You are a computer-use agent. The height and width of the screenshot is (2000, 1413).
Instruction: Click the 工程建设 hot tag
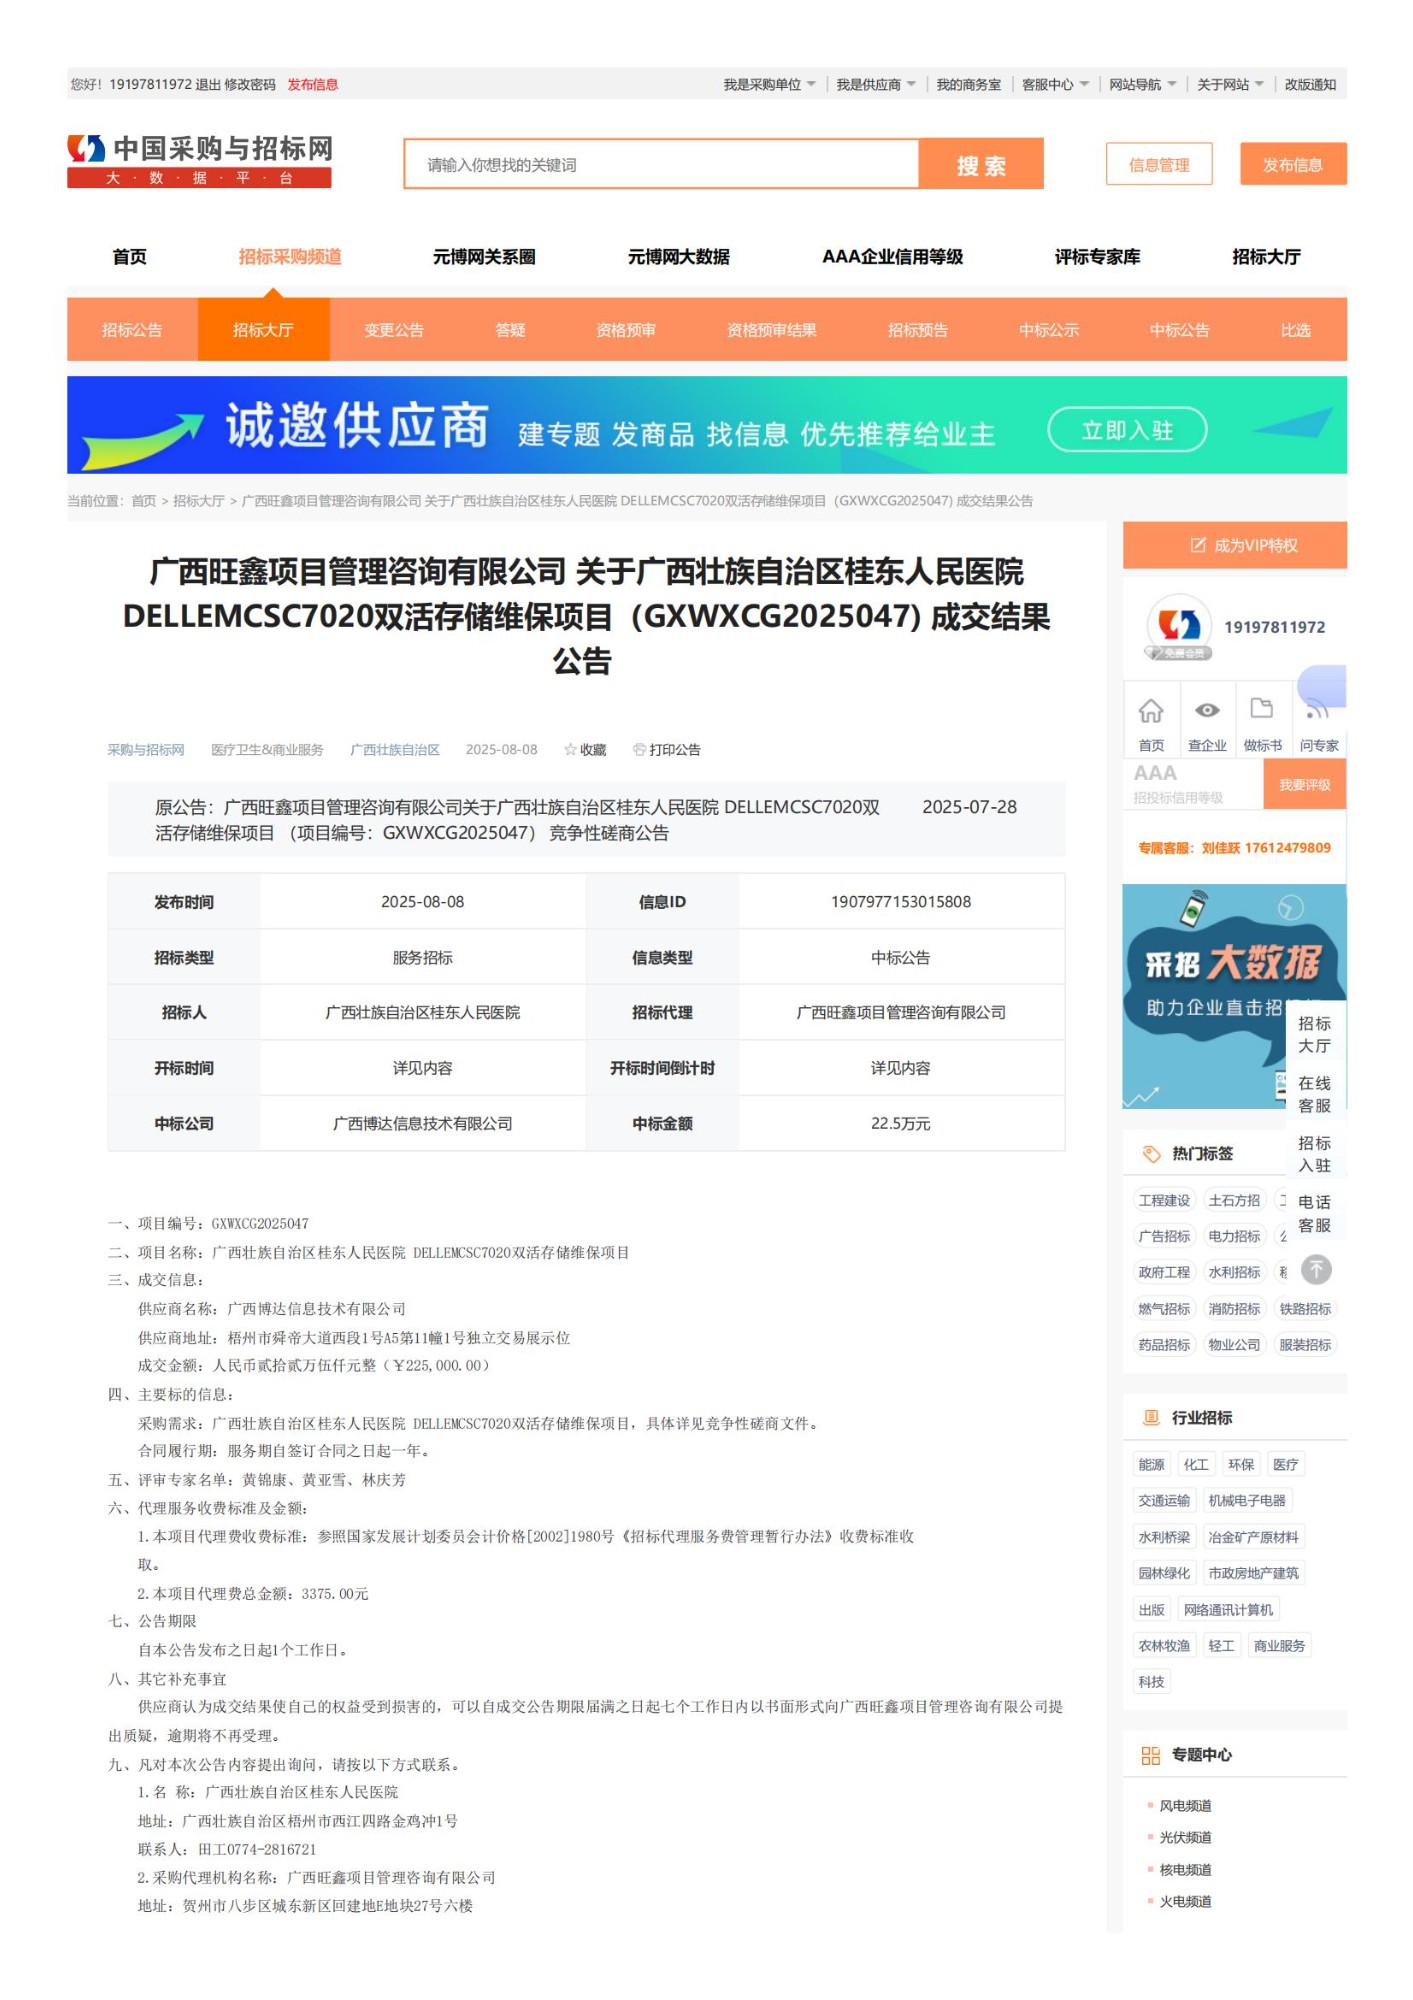click(x=1164, y=1200)
